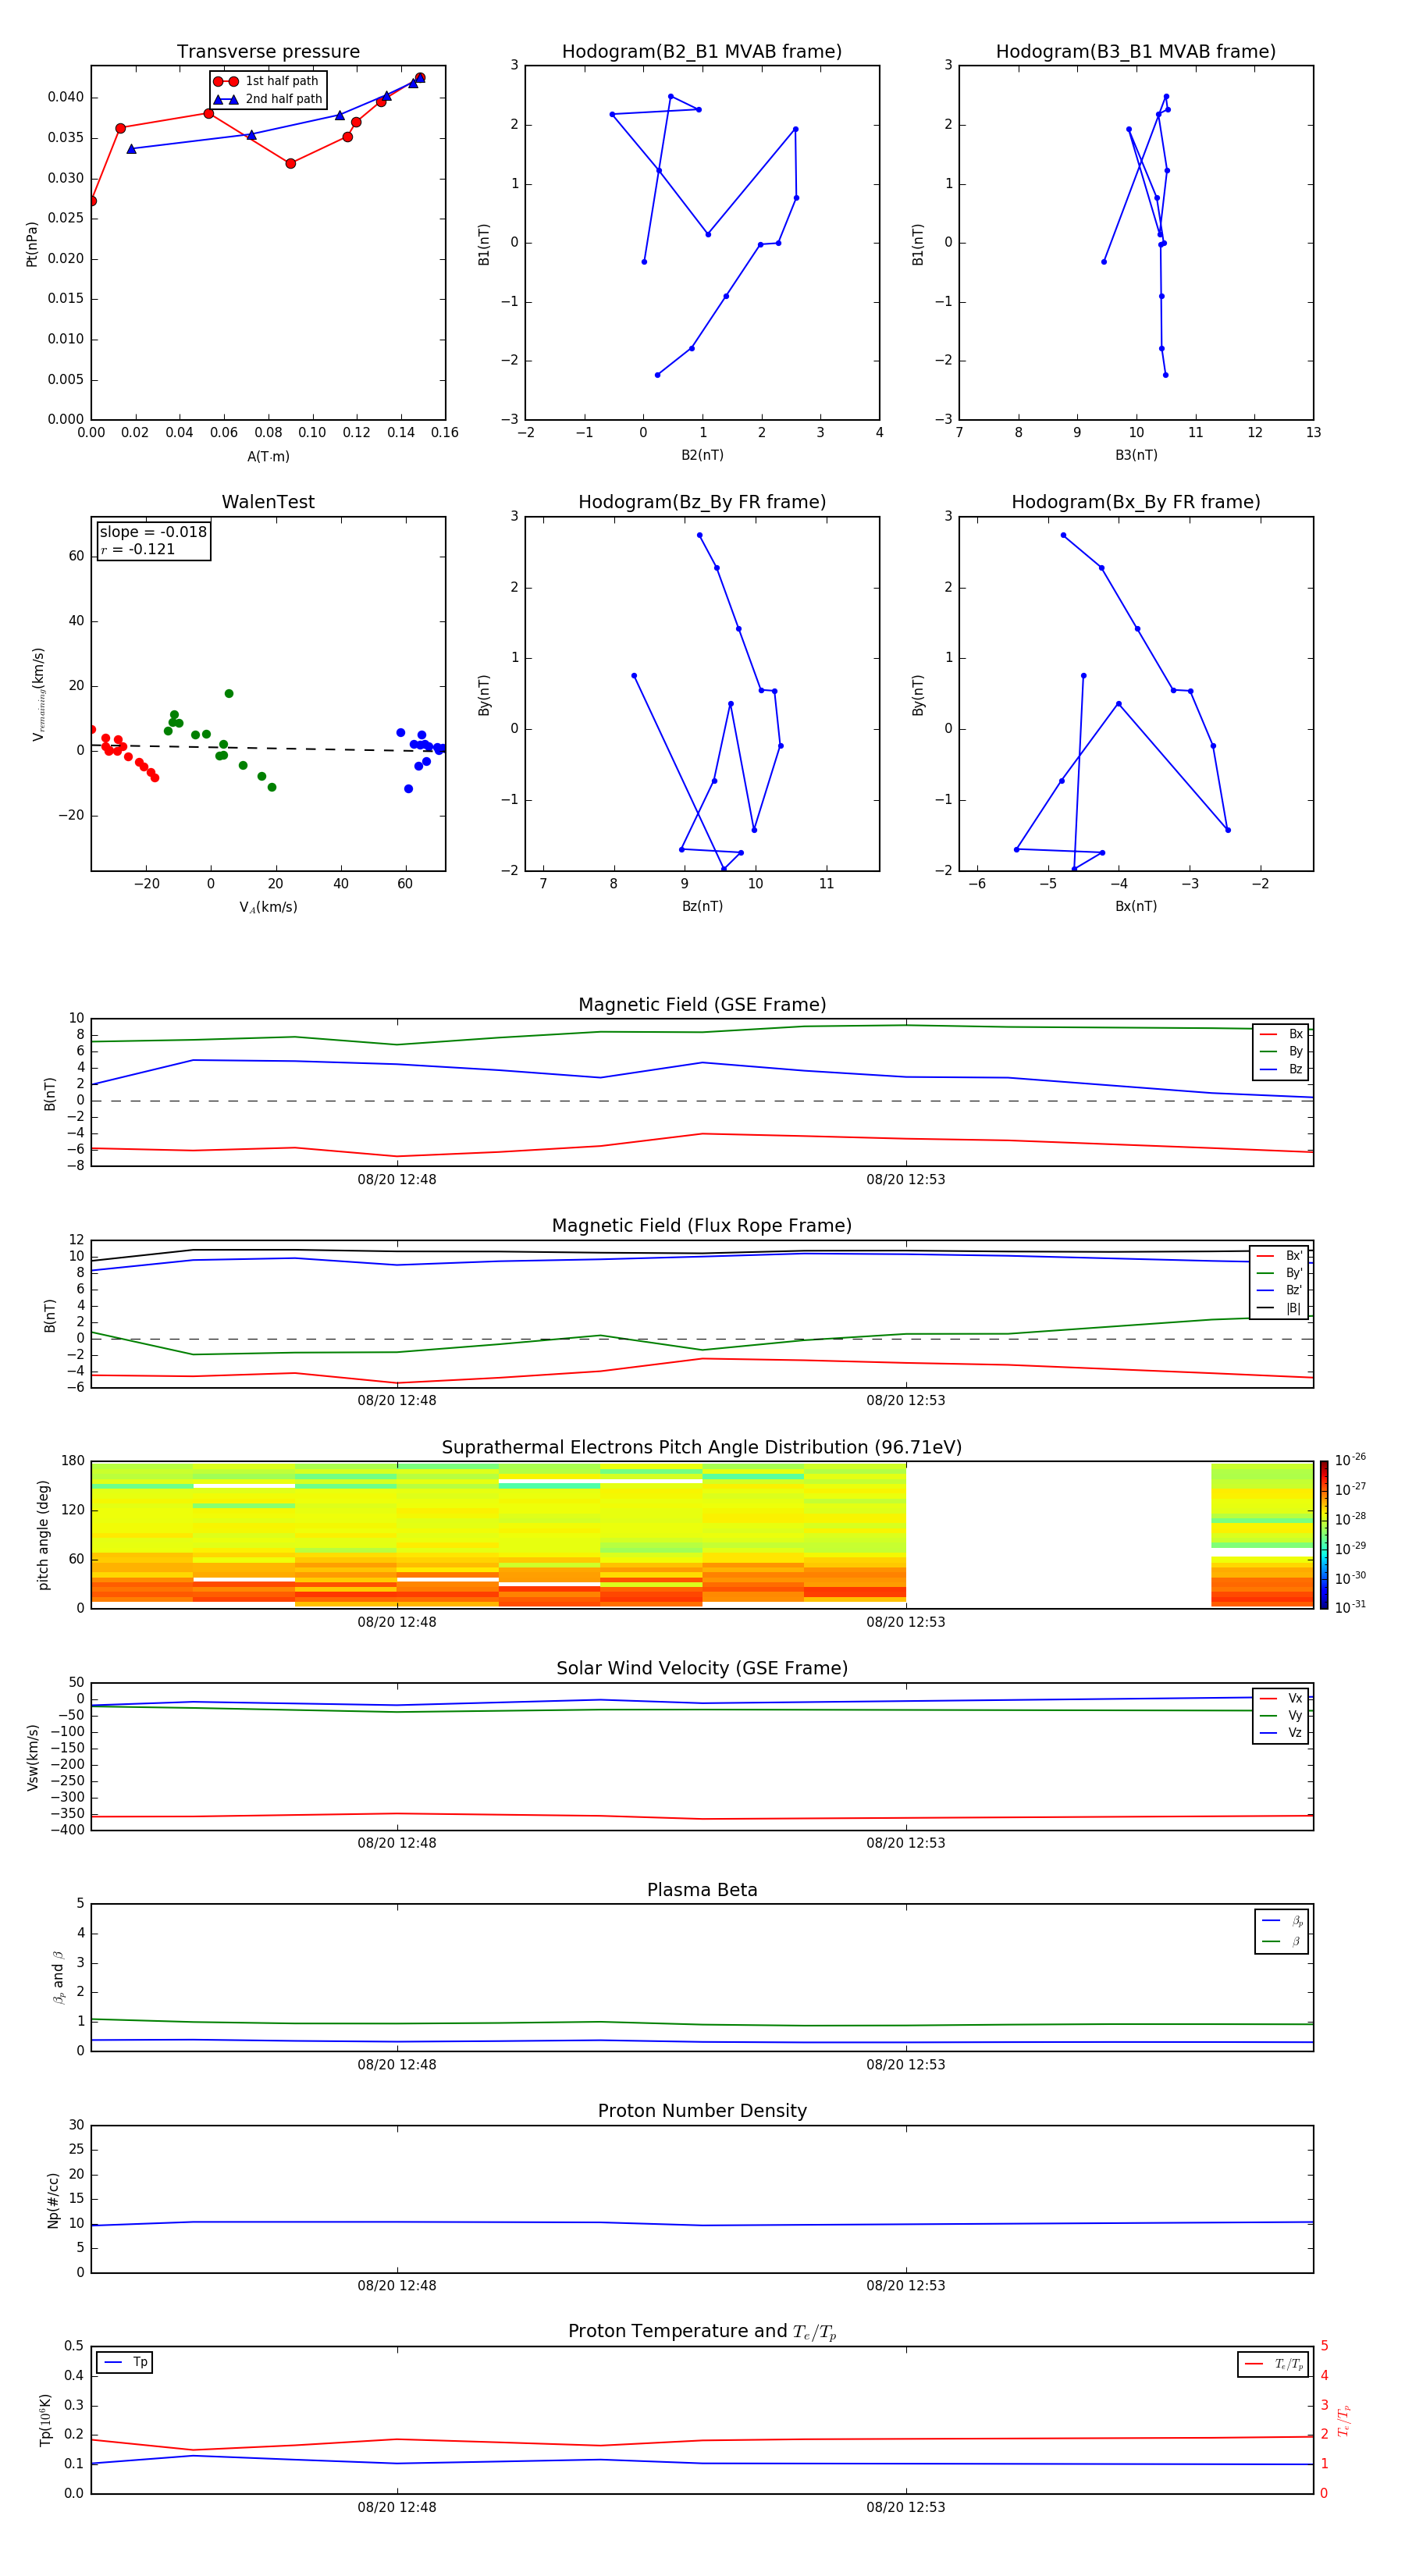Click the Te/Tp legend box in temperature plot
1405x2576 pixels.
pos(1273,2364)
